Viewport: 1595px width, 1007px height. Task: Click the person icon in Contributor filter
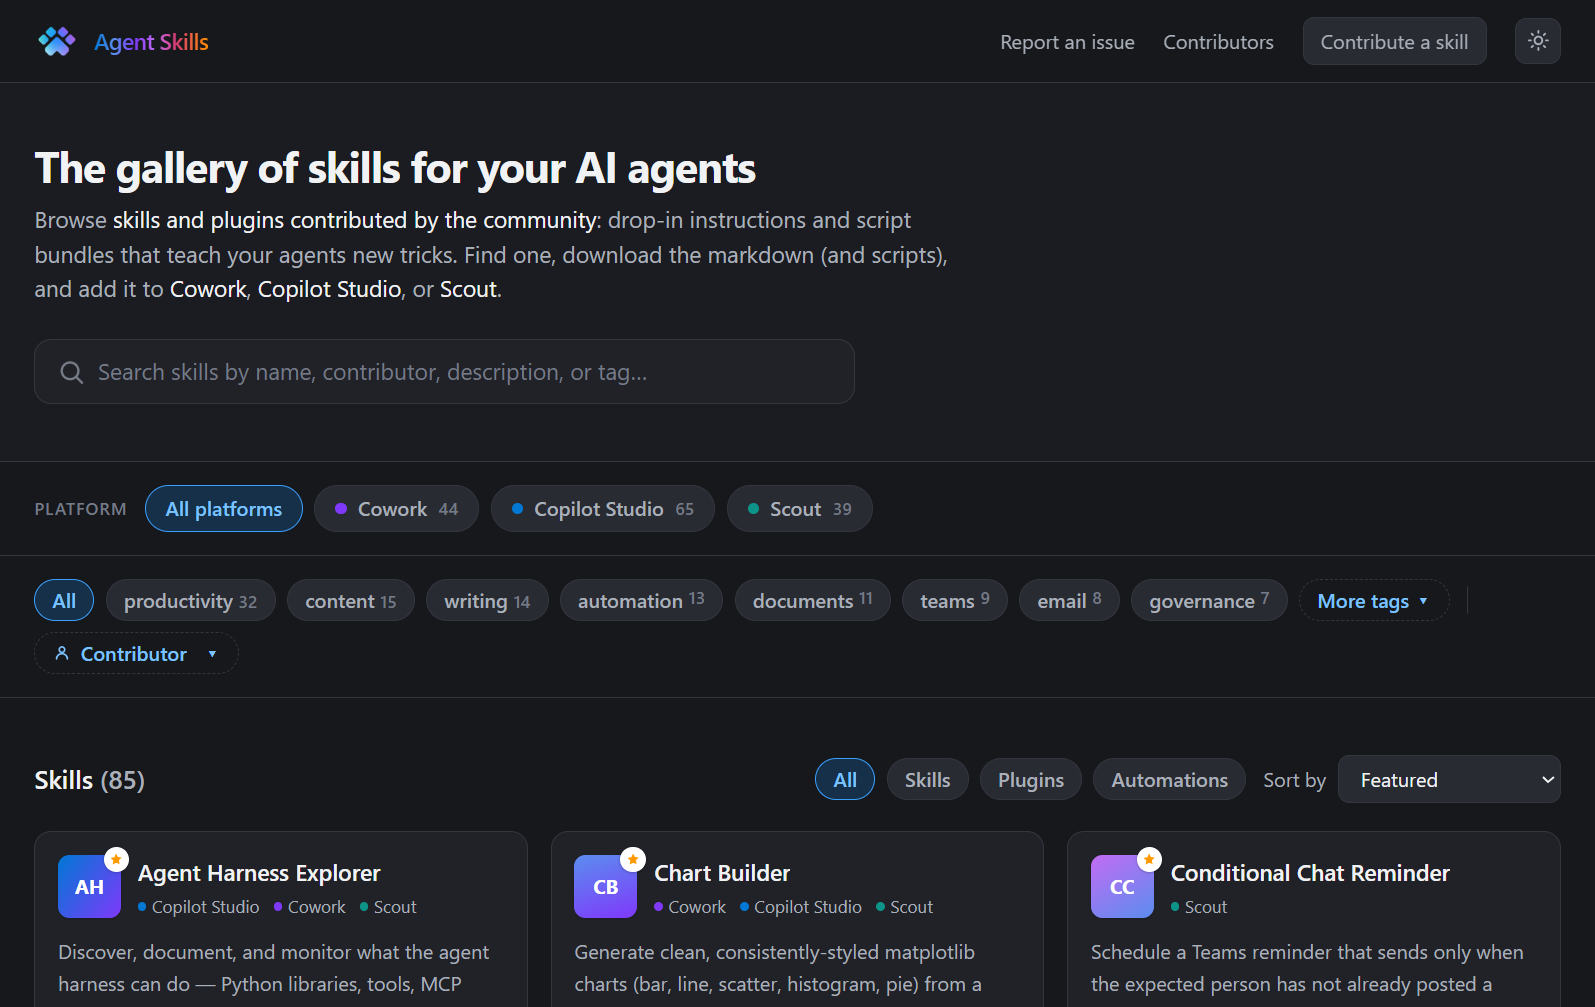(62, 653)
